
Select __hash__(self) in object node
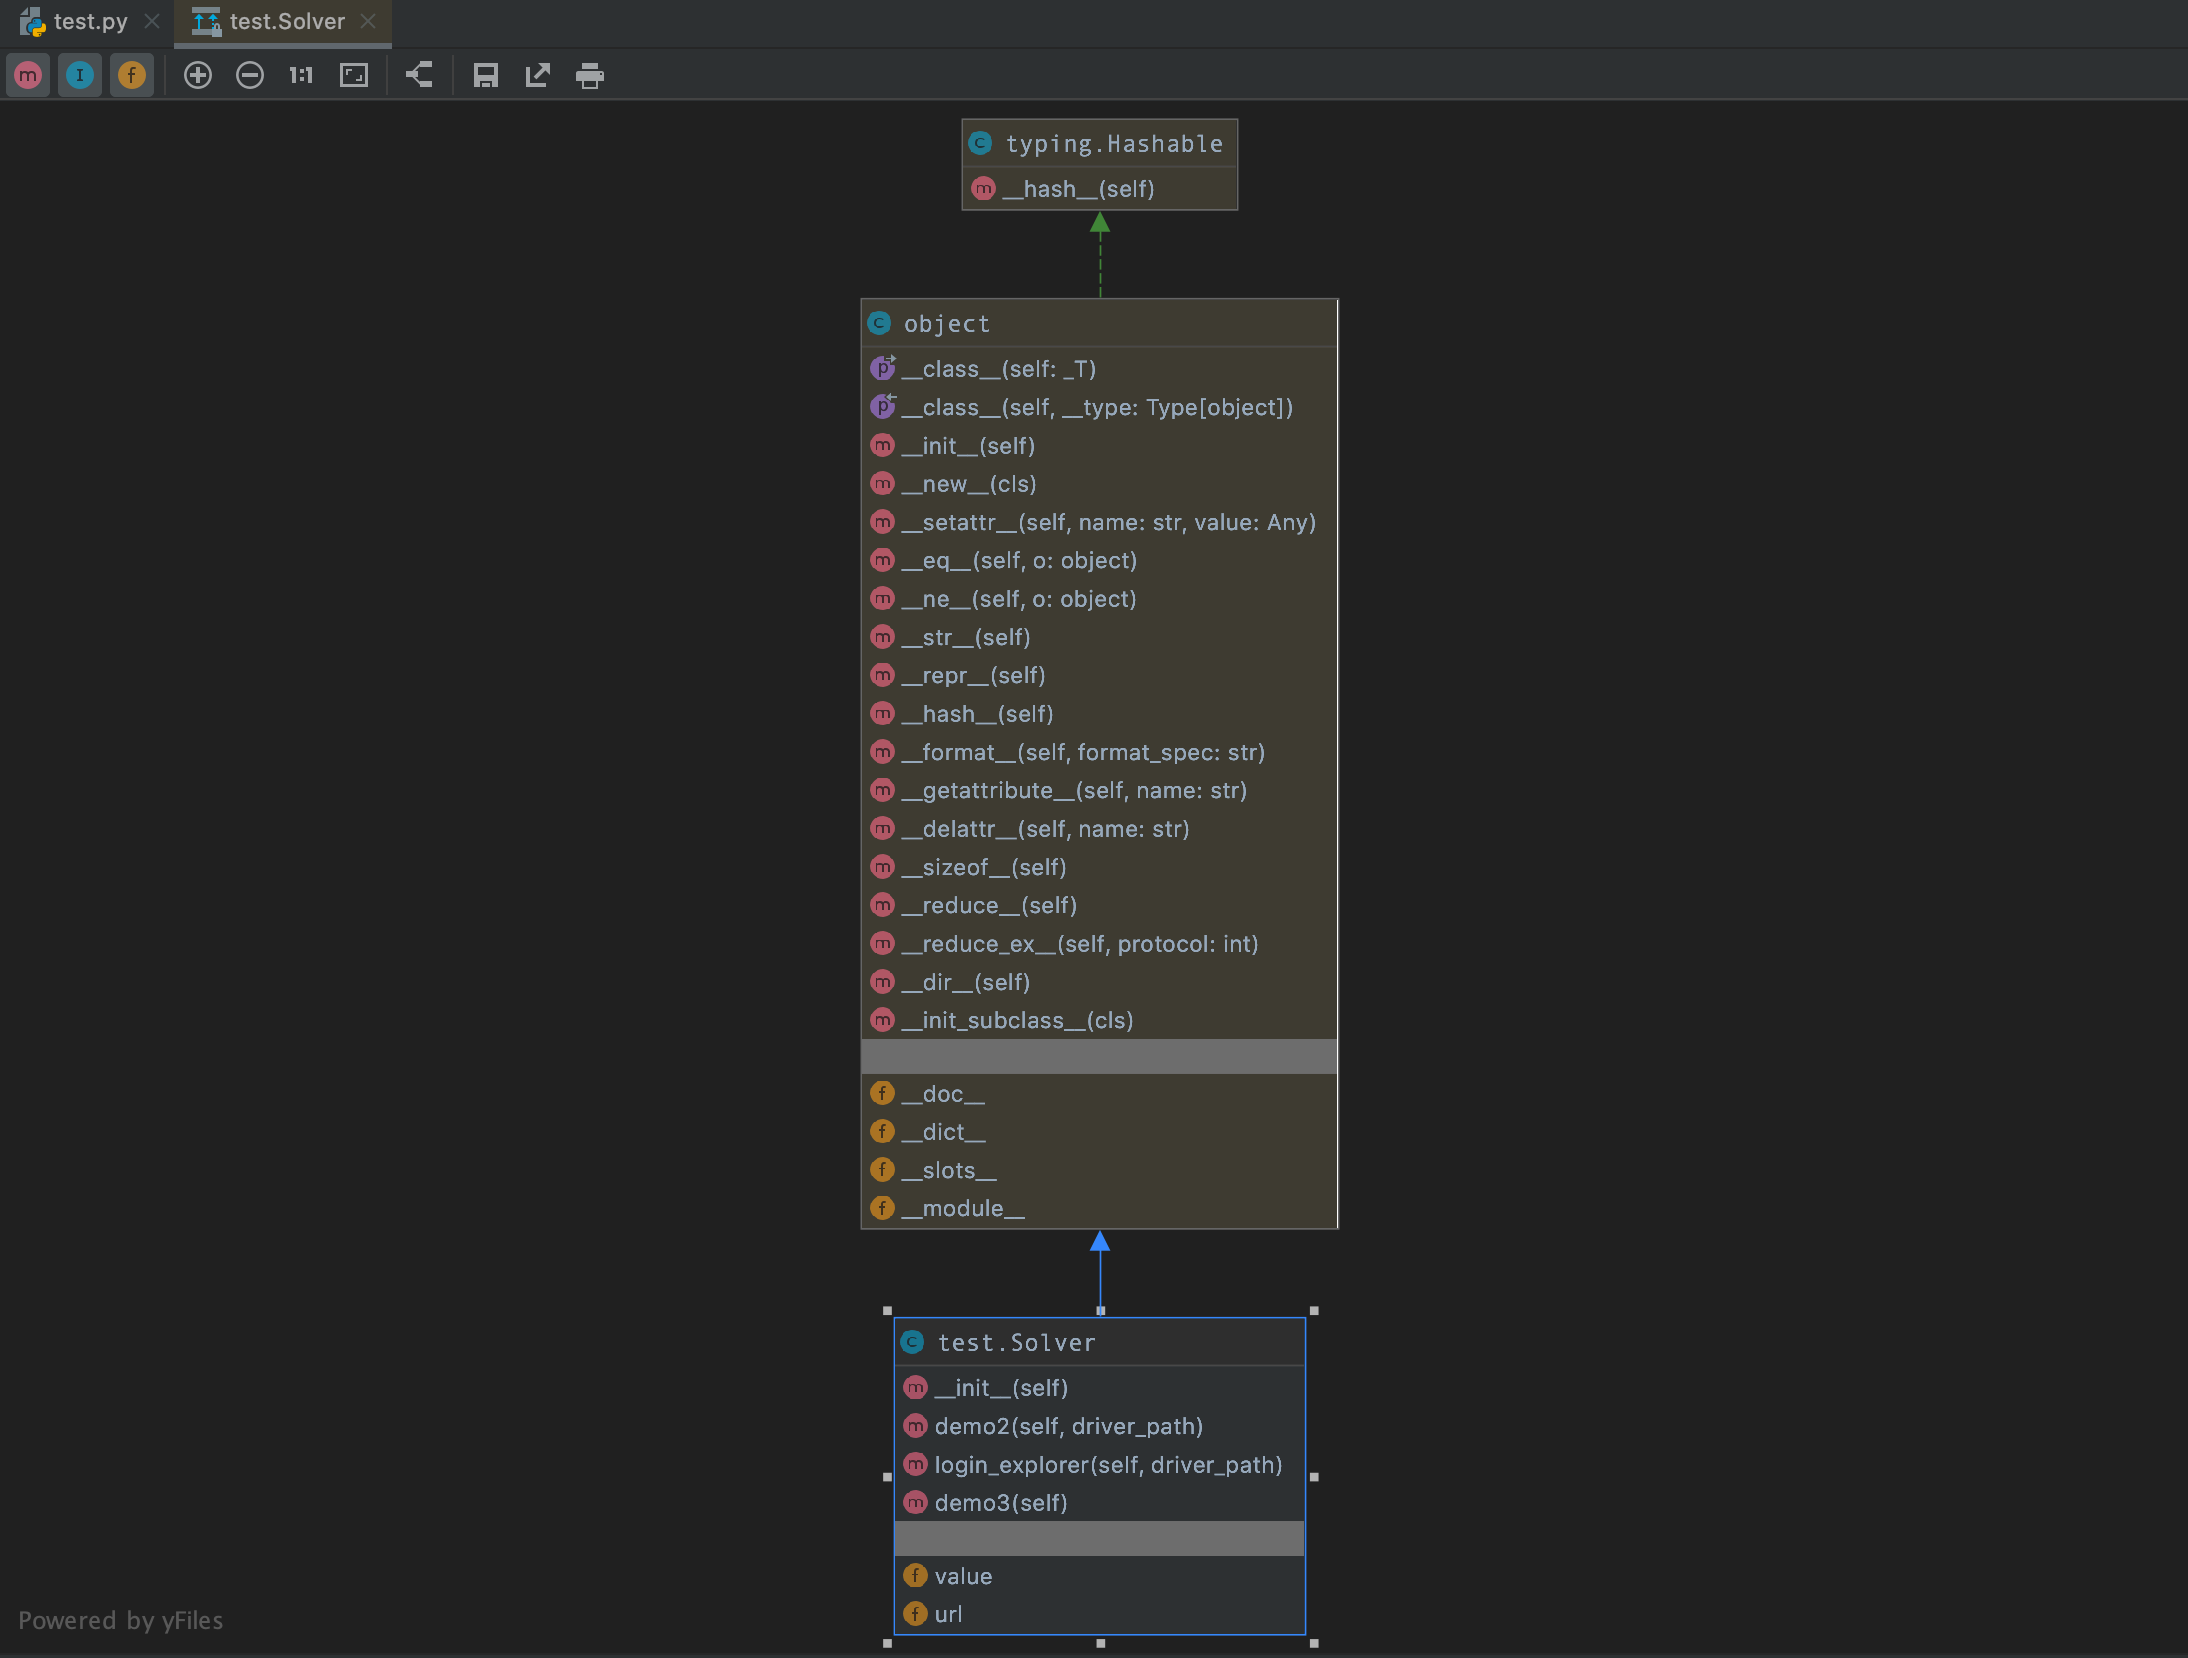pyautogui.click(x=1099, y=714)
